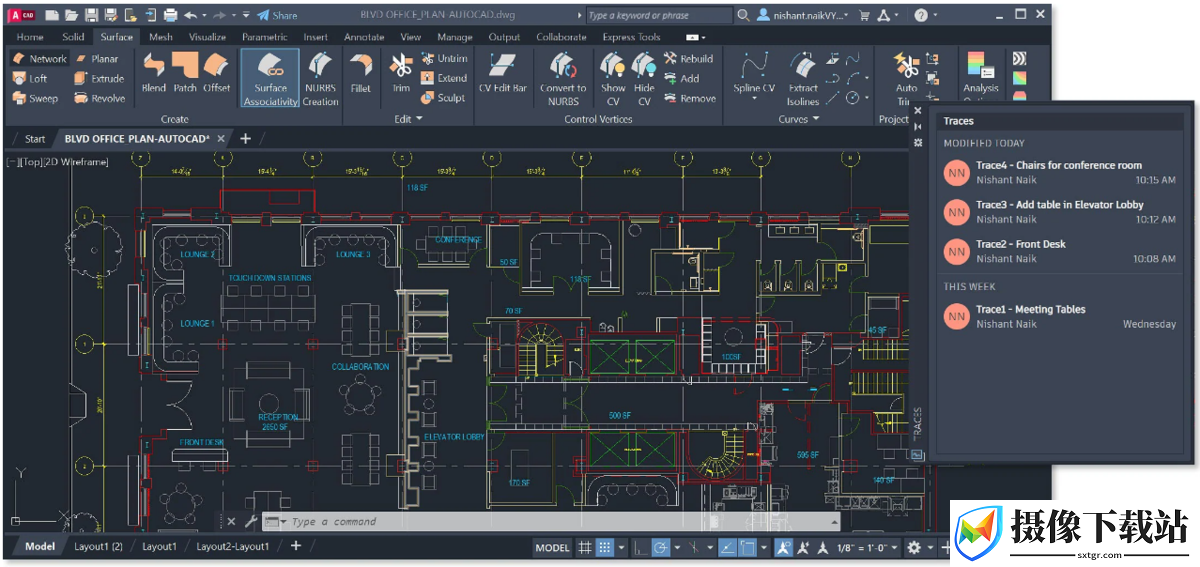The height and width of the screenshot is (567, 1200).
Task: Open the Collaborate ribbon tab
Action: (561, 37)
